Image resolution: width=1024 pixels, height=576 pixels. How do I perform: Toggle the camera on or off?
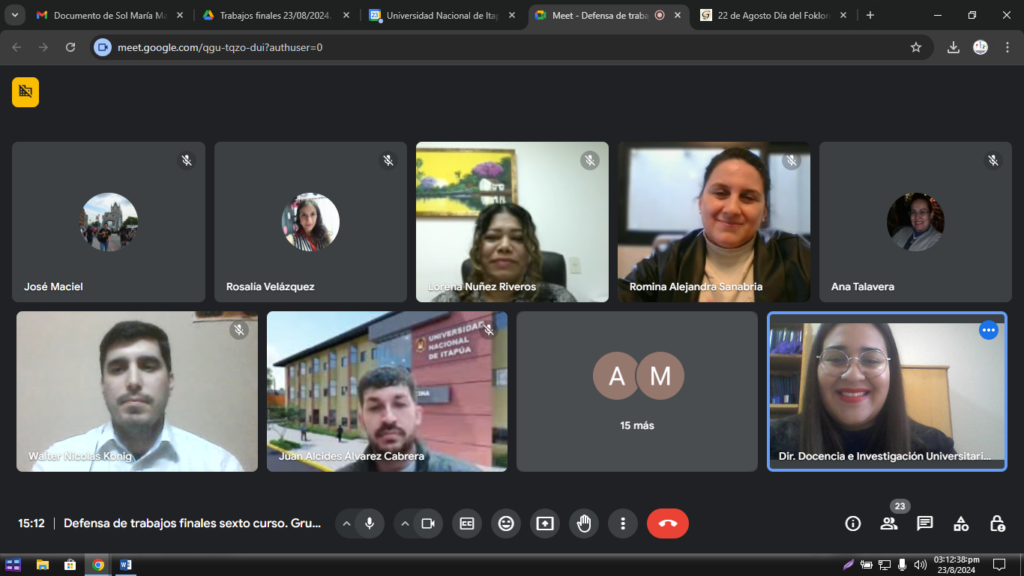click(x=428, y=523)
